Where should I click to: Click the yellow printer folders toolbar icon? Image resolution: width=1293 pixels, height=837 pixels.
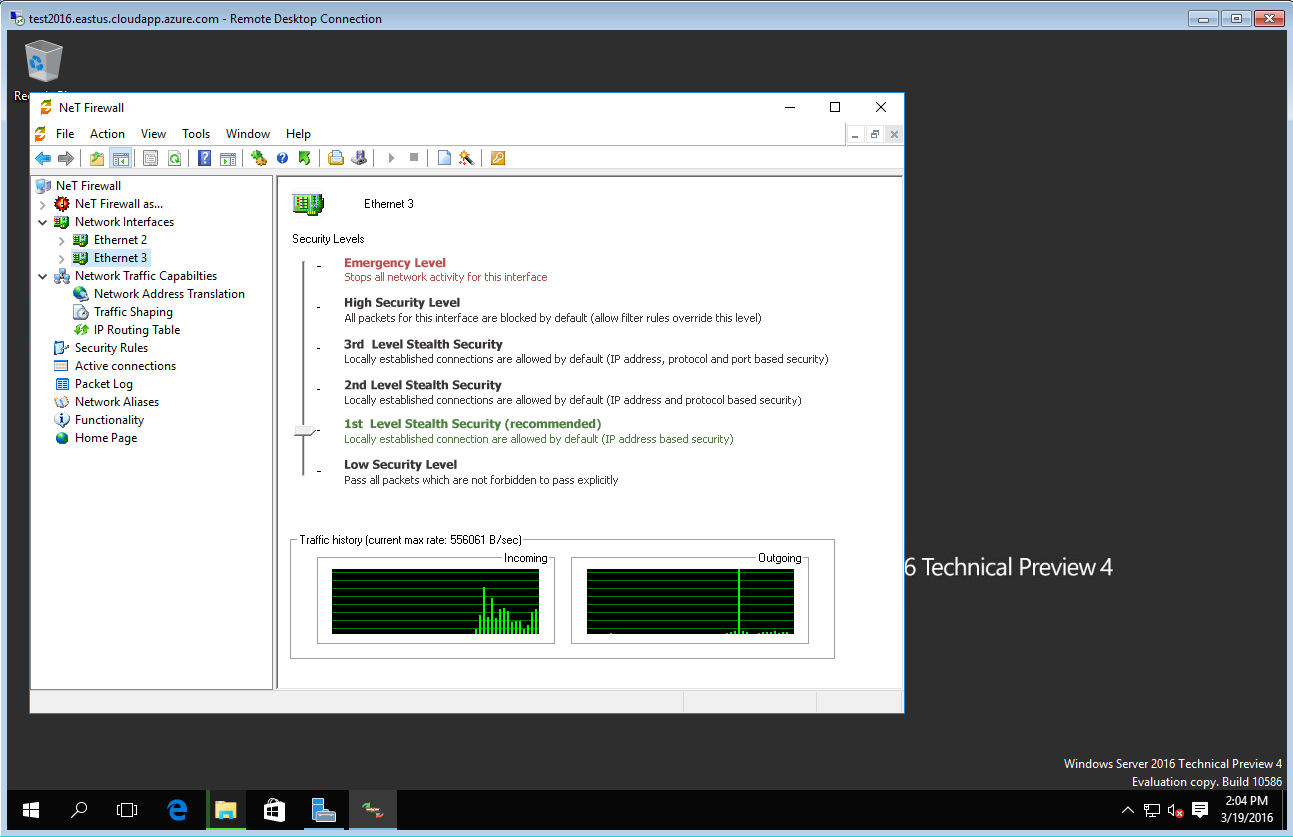click(336, 158)
